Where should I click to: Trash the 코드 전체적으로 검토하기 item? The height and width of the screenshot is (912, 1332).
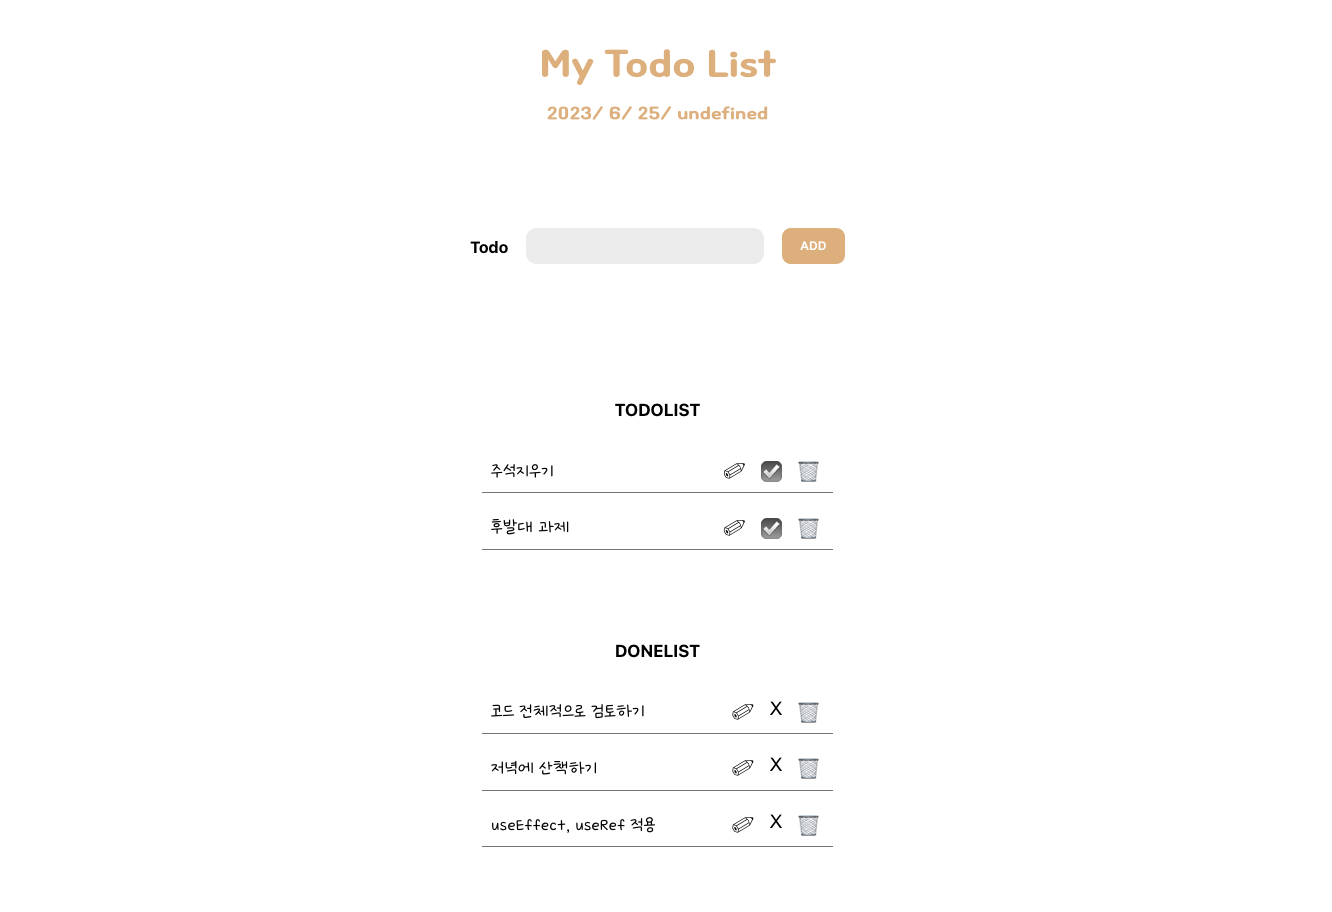(808, 711)
